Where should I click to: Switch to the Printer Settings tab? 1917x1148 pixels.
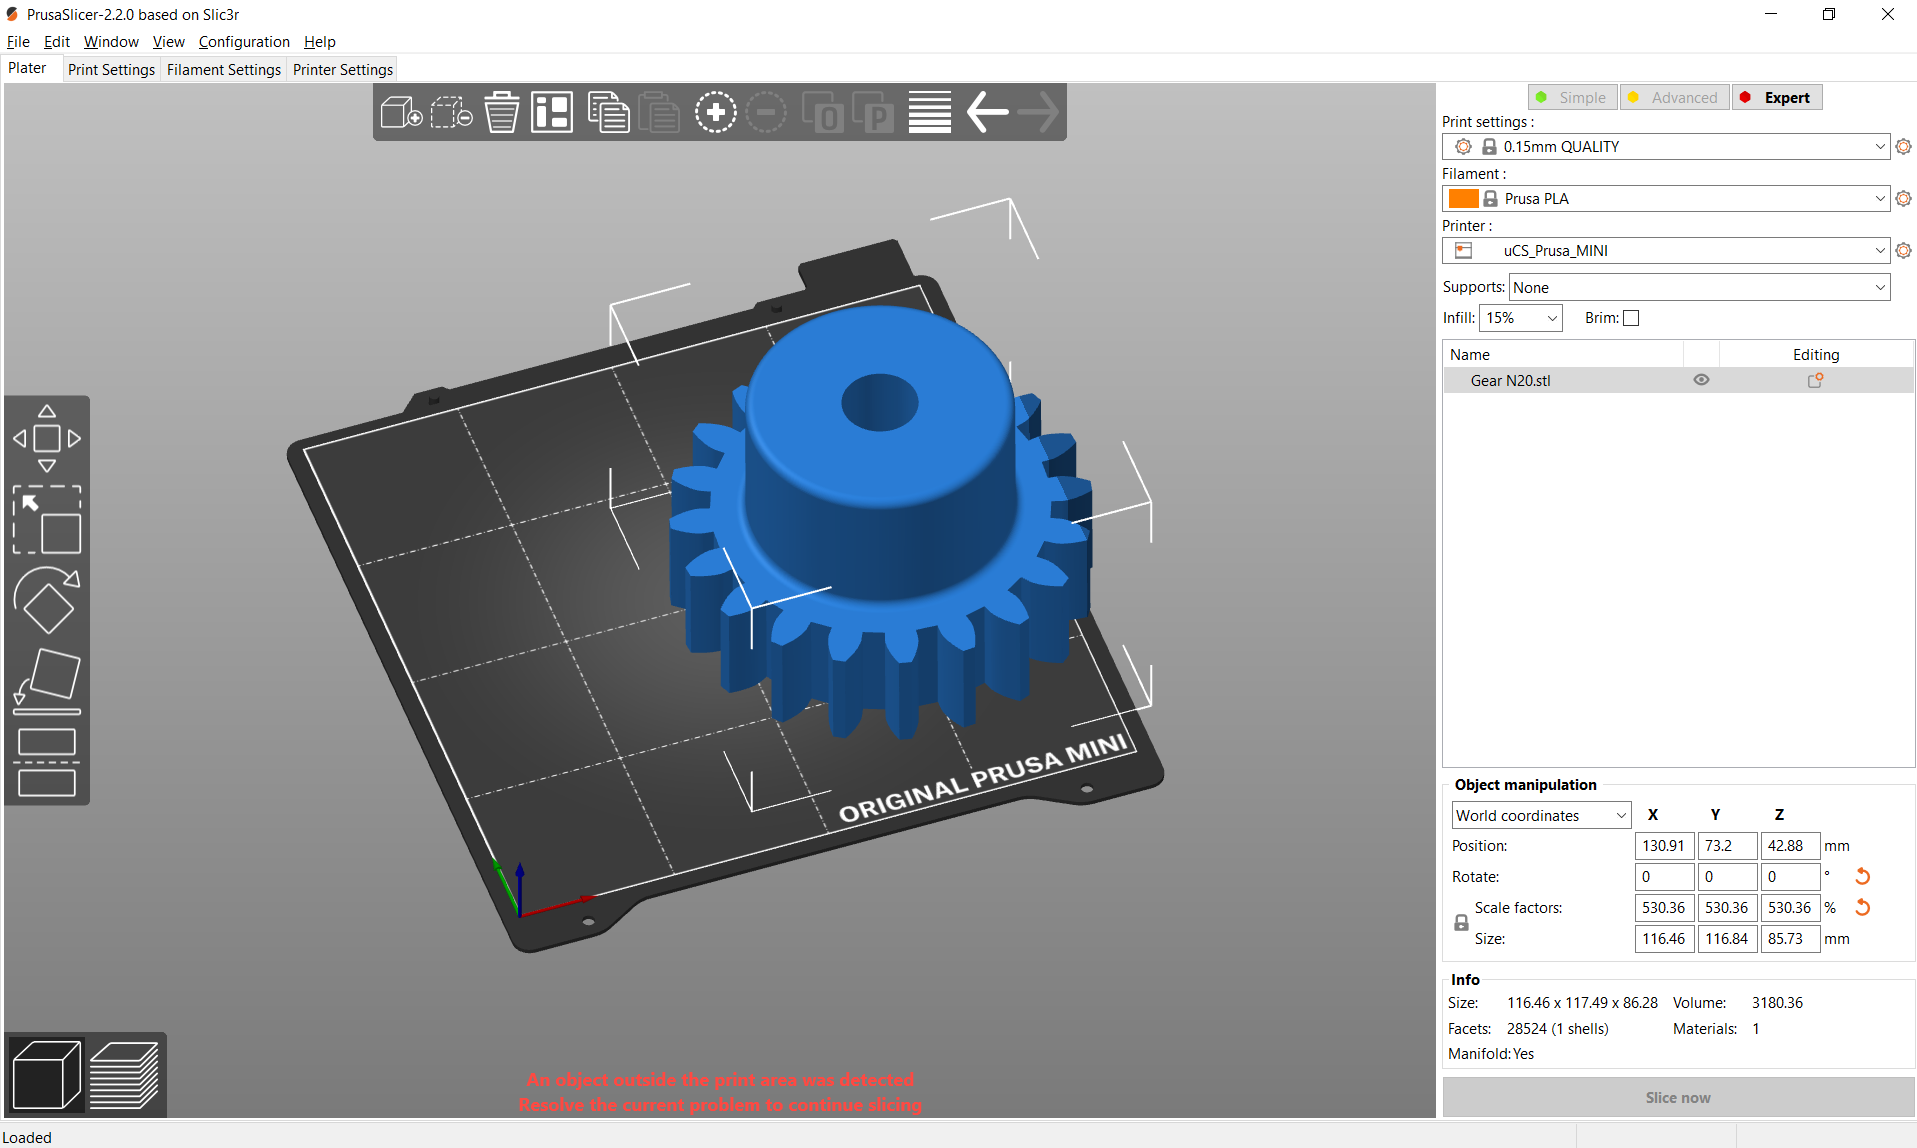[343, 69]
